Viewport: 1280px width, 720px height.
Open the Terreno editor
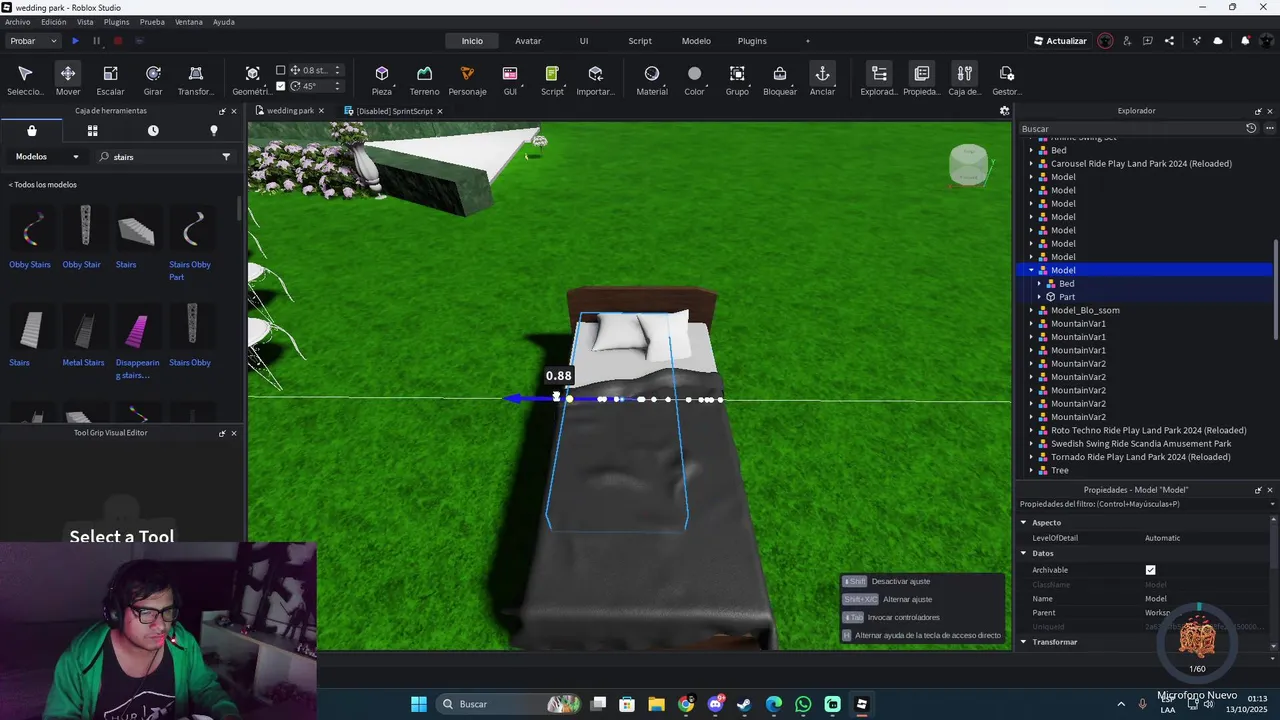coord(424,80)
